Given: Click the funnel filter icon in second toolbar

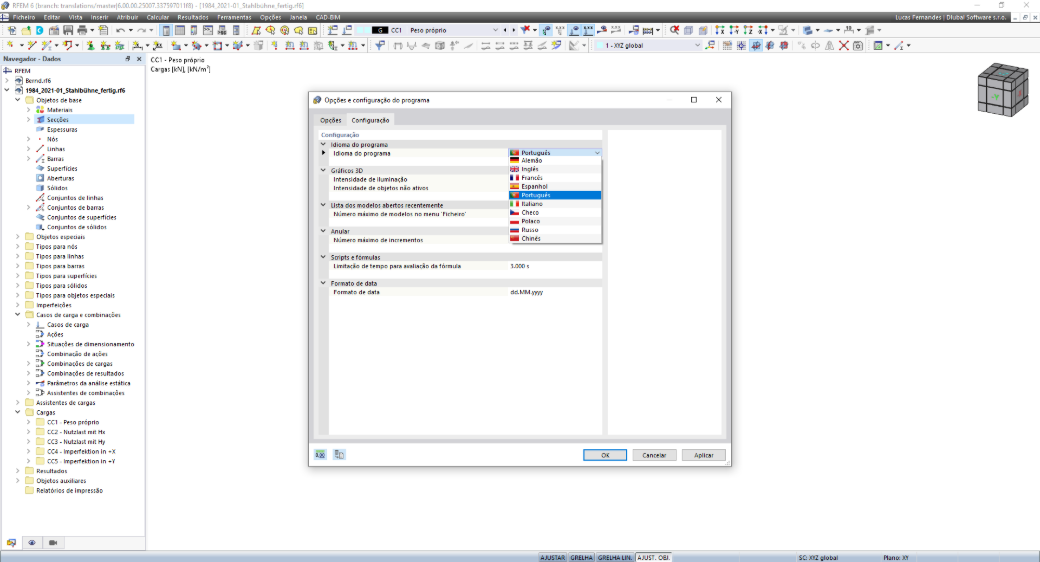Looking at the screenshot, I should point(379,45).
